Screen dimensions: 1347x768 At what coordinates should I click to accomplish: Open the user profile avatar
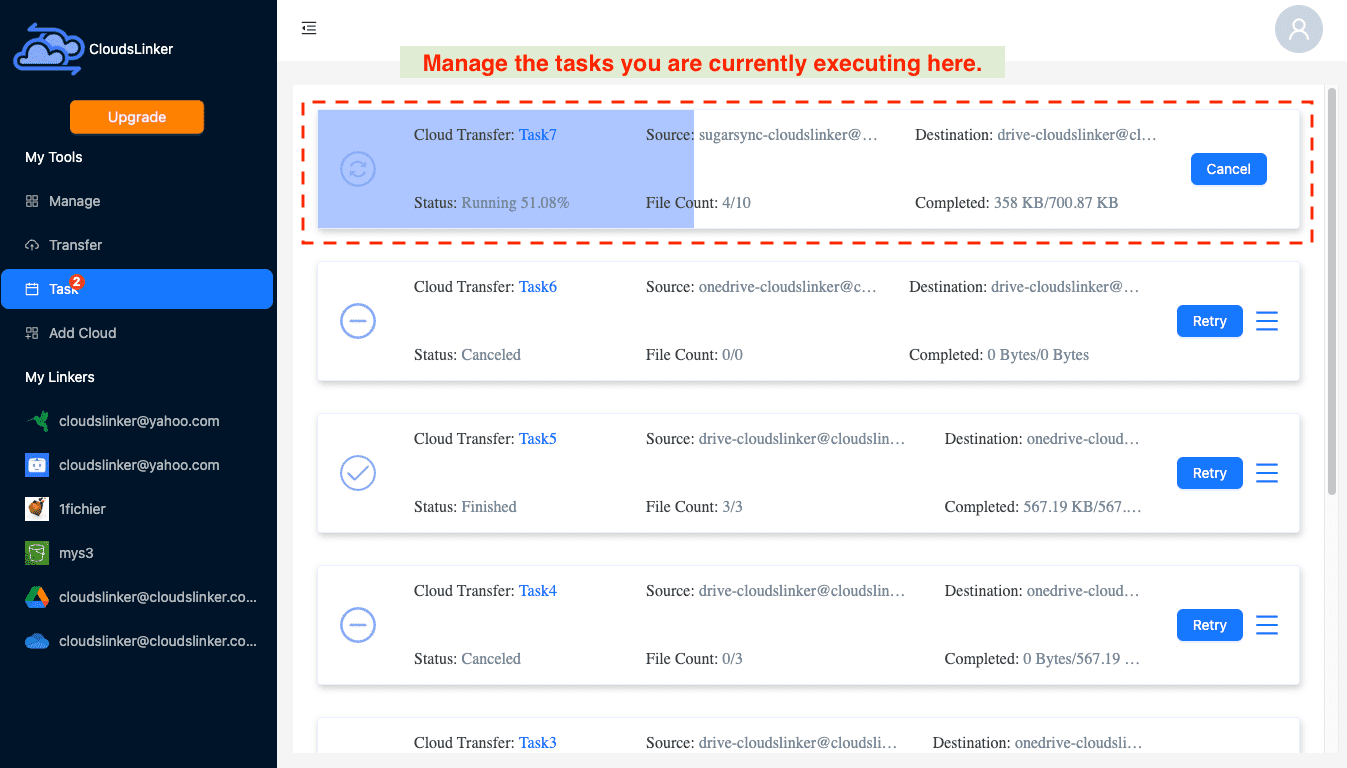(x=1299, y=29)
